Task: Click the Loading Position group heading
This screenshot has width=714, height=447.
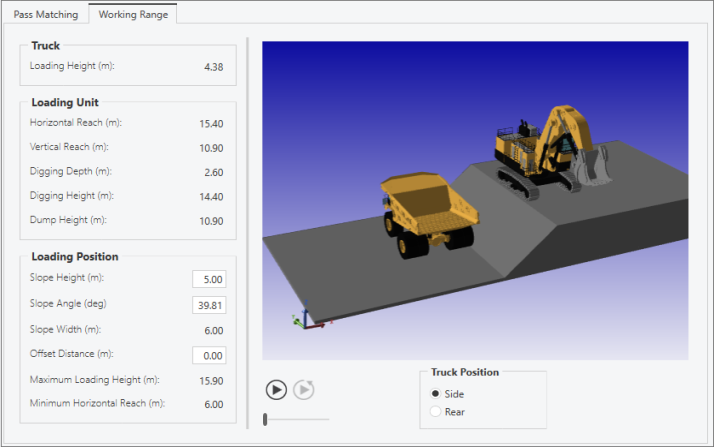Action: point(75,257)
